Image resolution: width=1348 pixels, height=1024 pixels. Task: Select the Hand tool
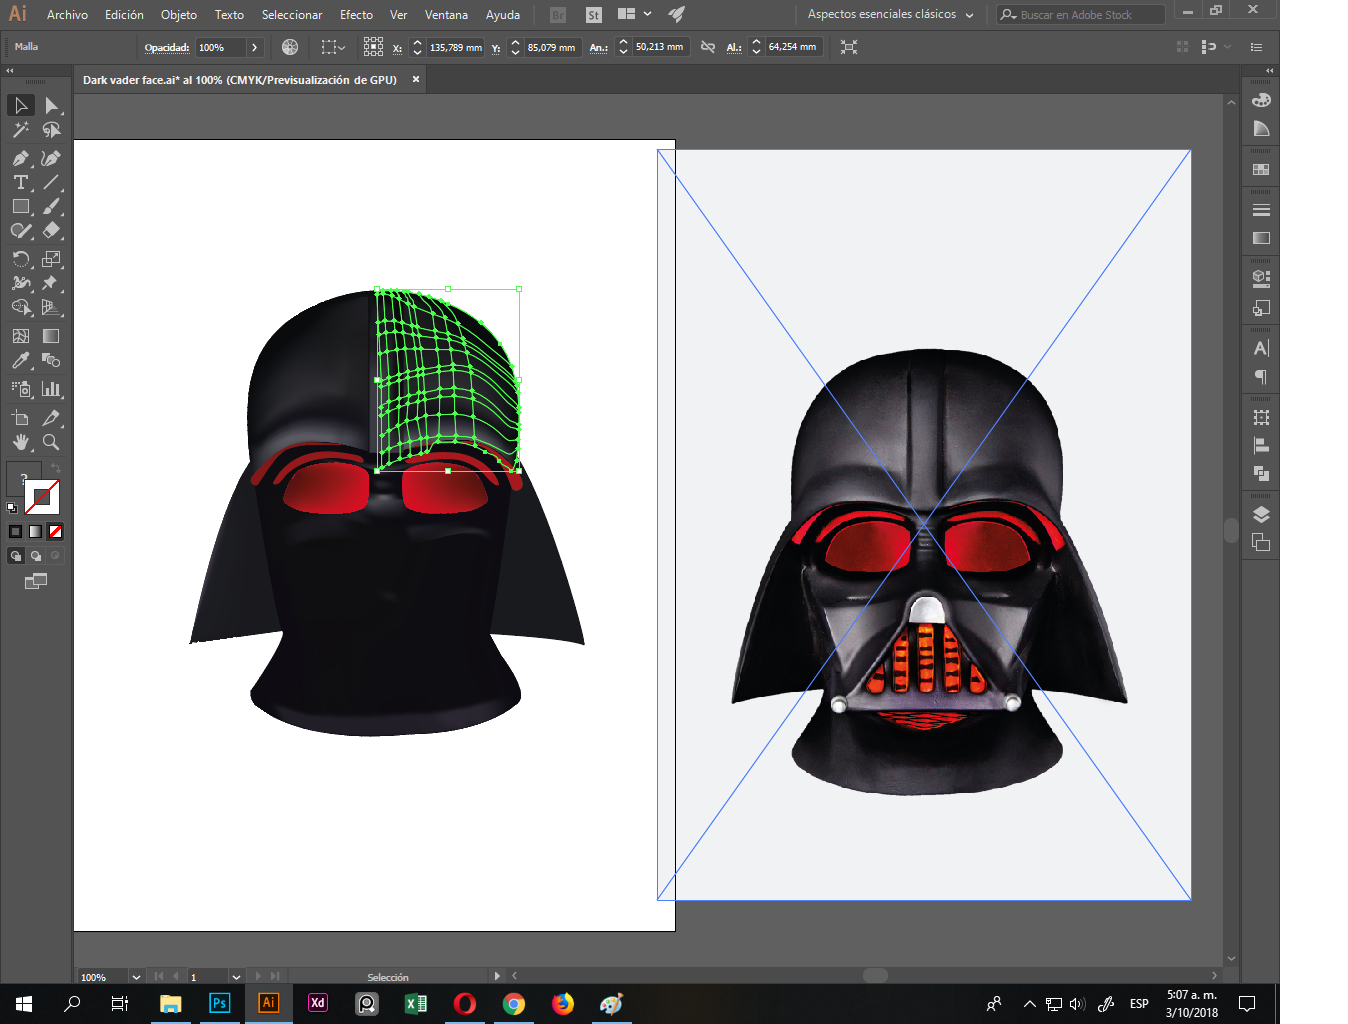(x=20, y=442)
